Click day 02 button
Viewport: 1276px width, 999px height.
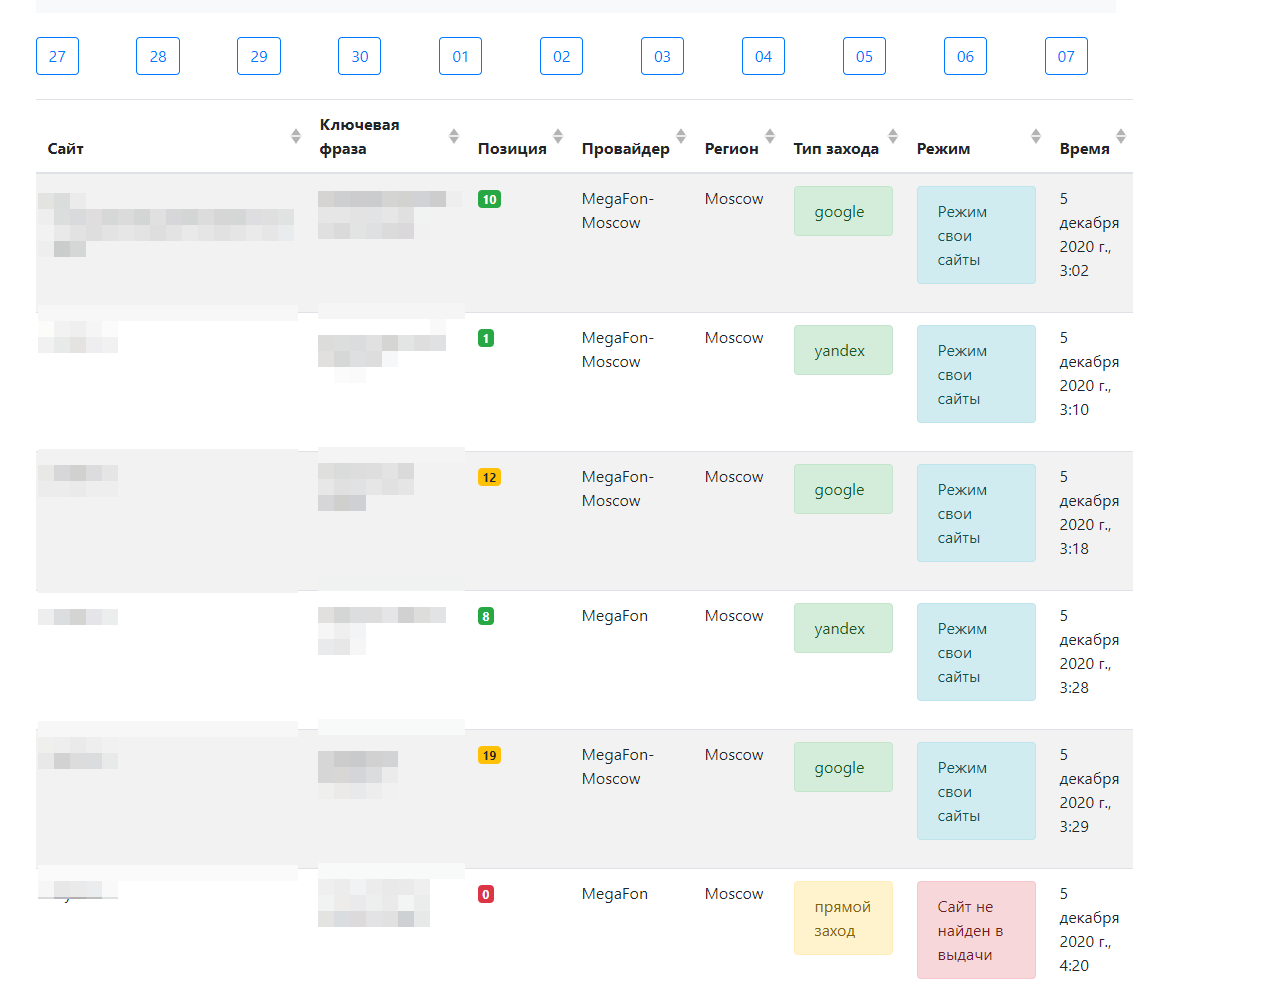(561, 56)
